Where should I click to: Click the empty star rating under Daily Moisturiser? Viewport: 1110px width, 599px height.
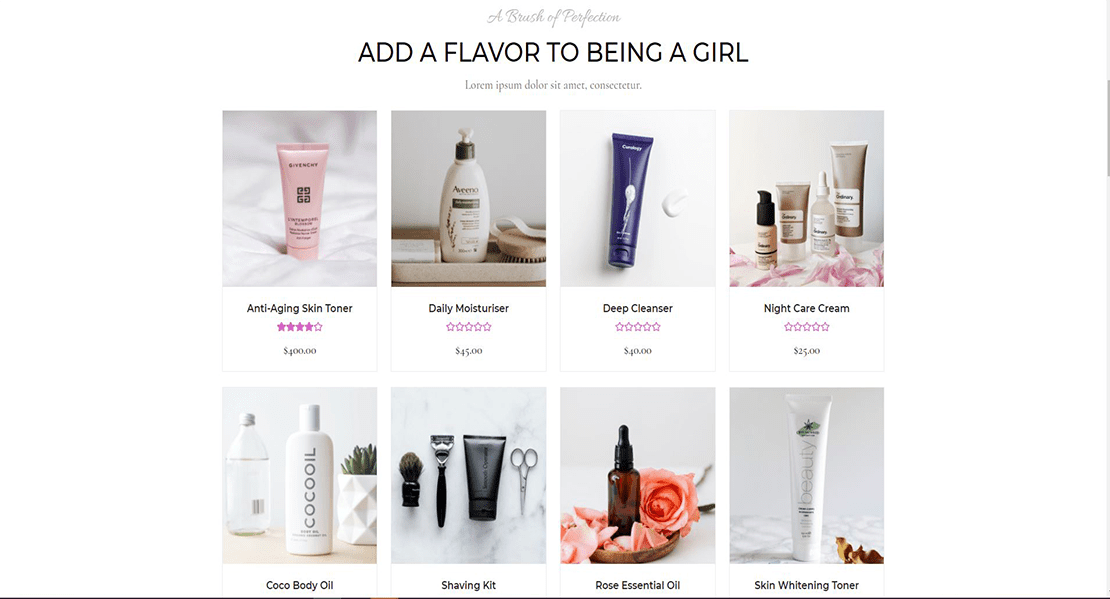469,327
